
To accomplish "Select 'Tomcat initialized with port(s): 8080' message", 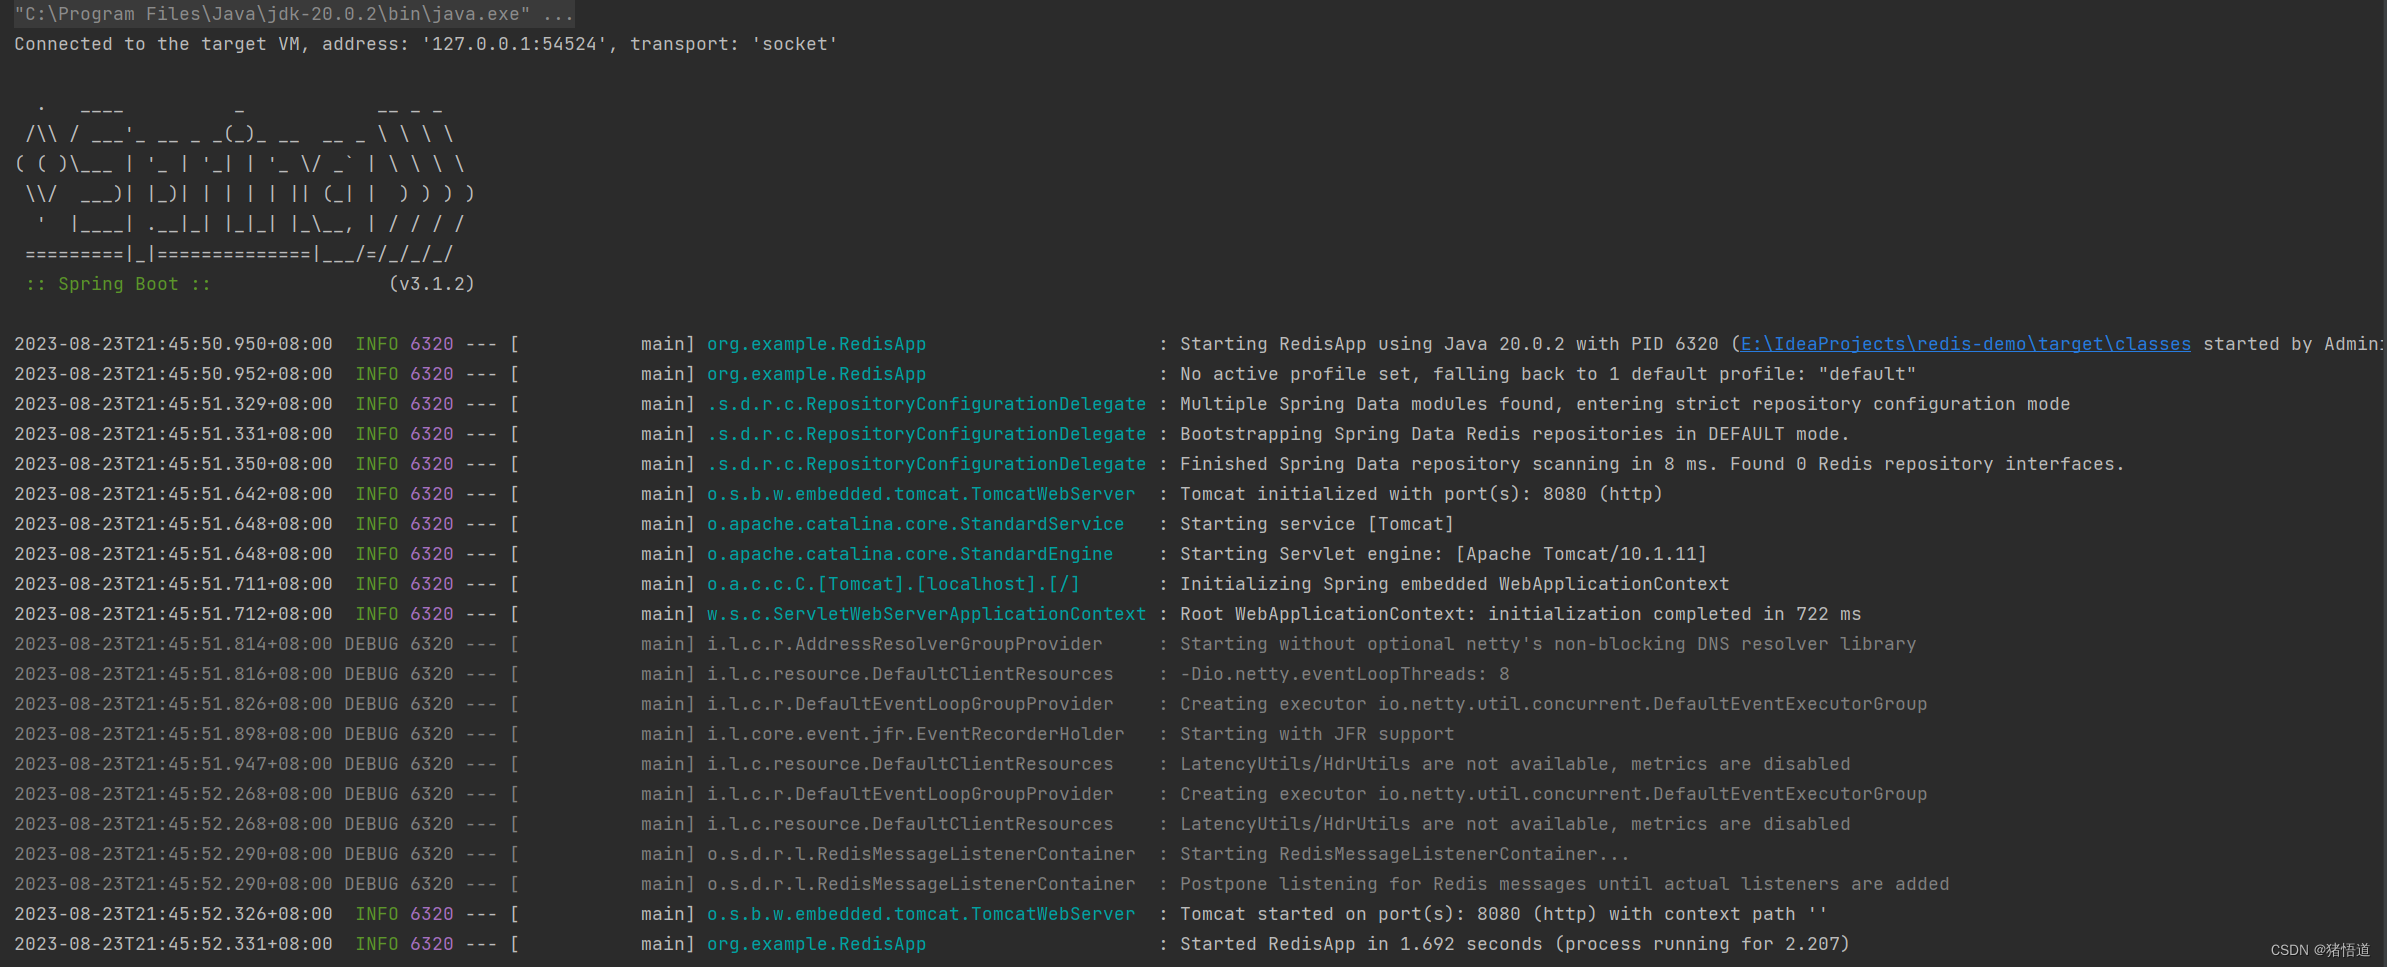I will click(1421, 494).
